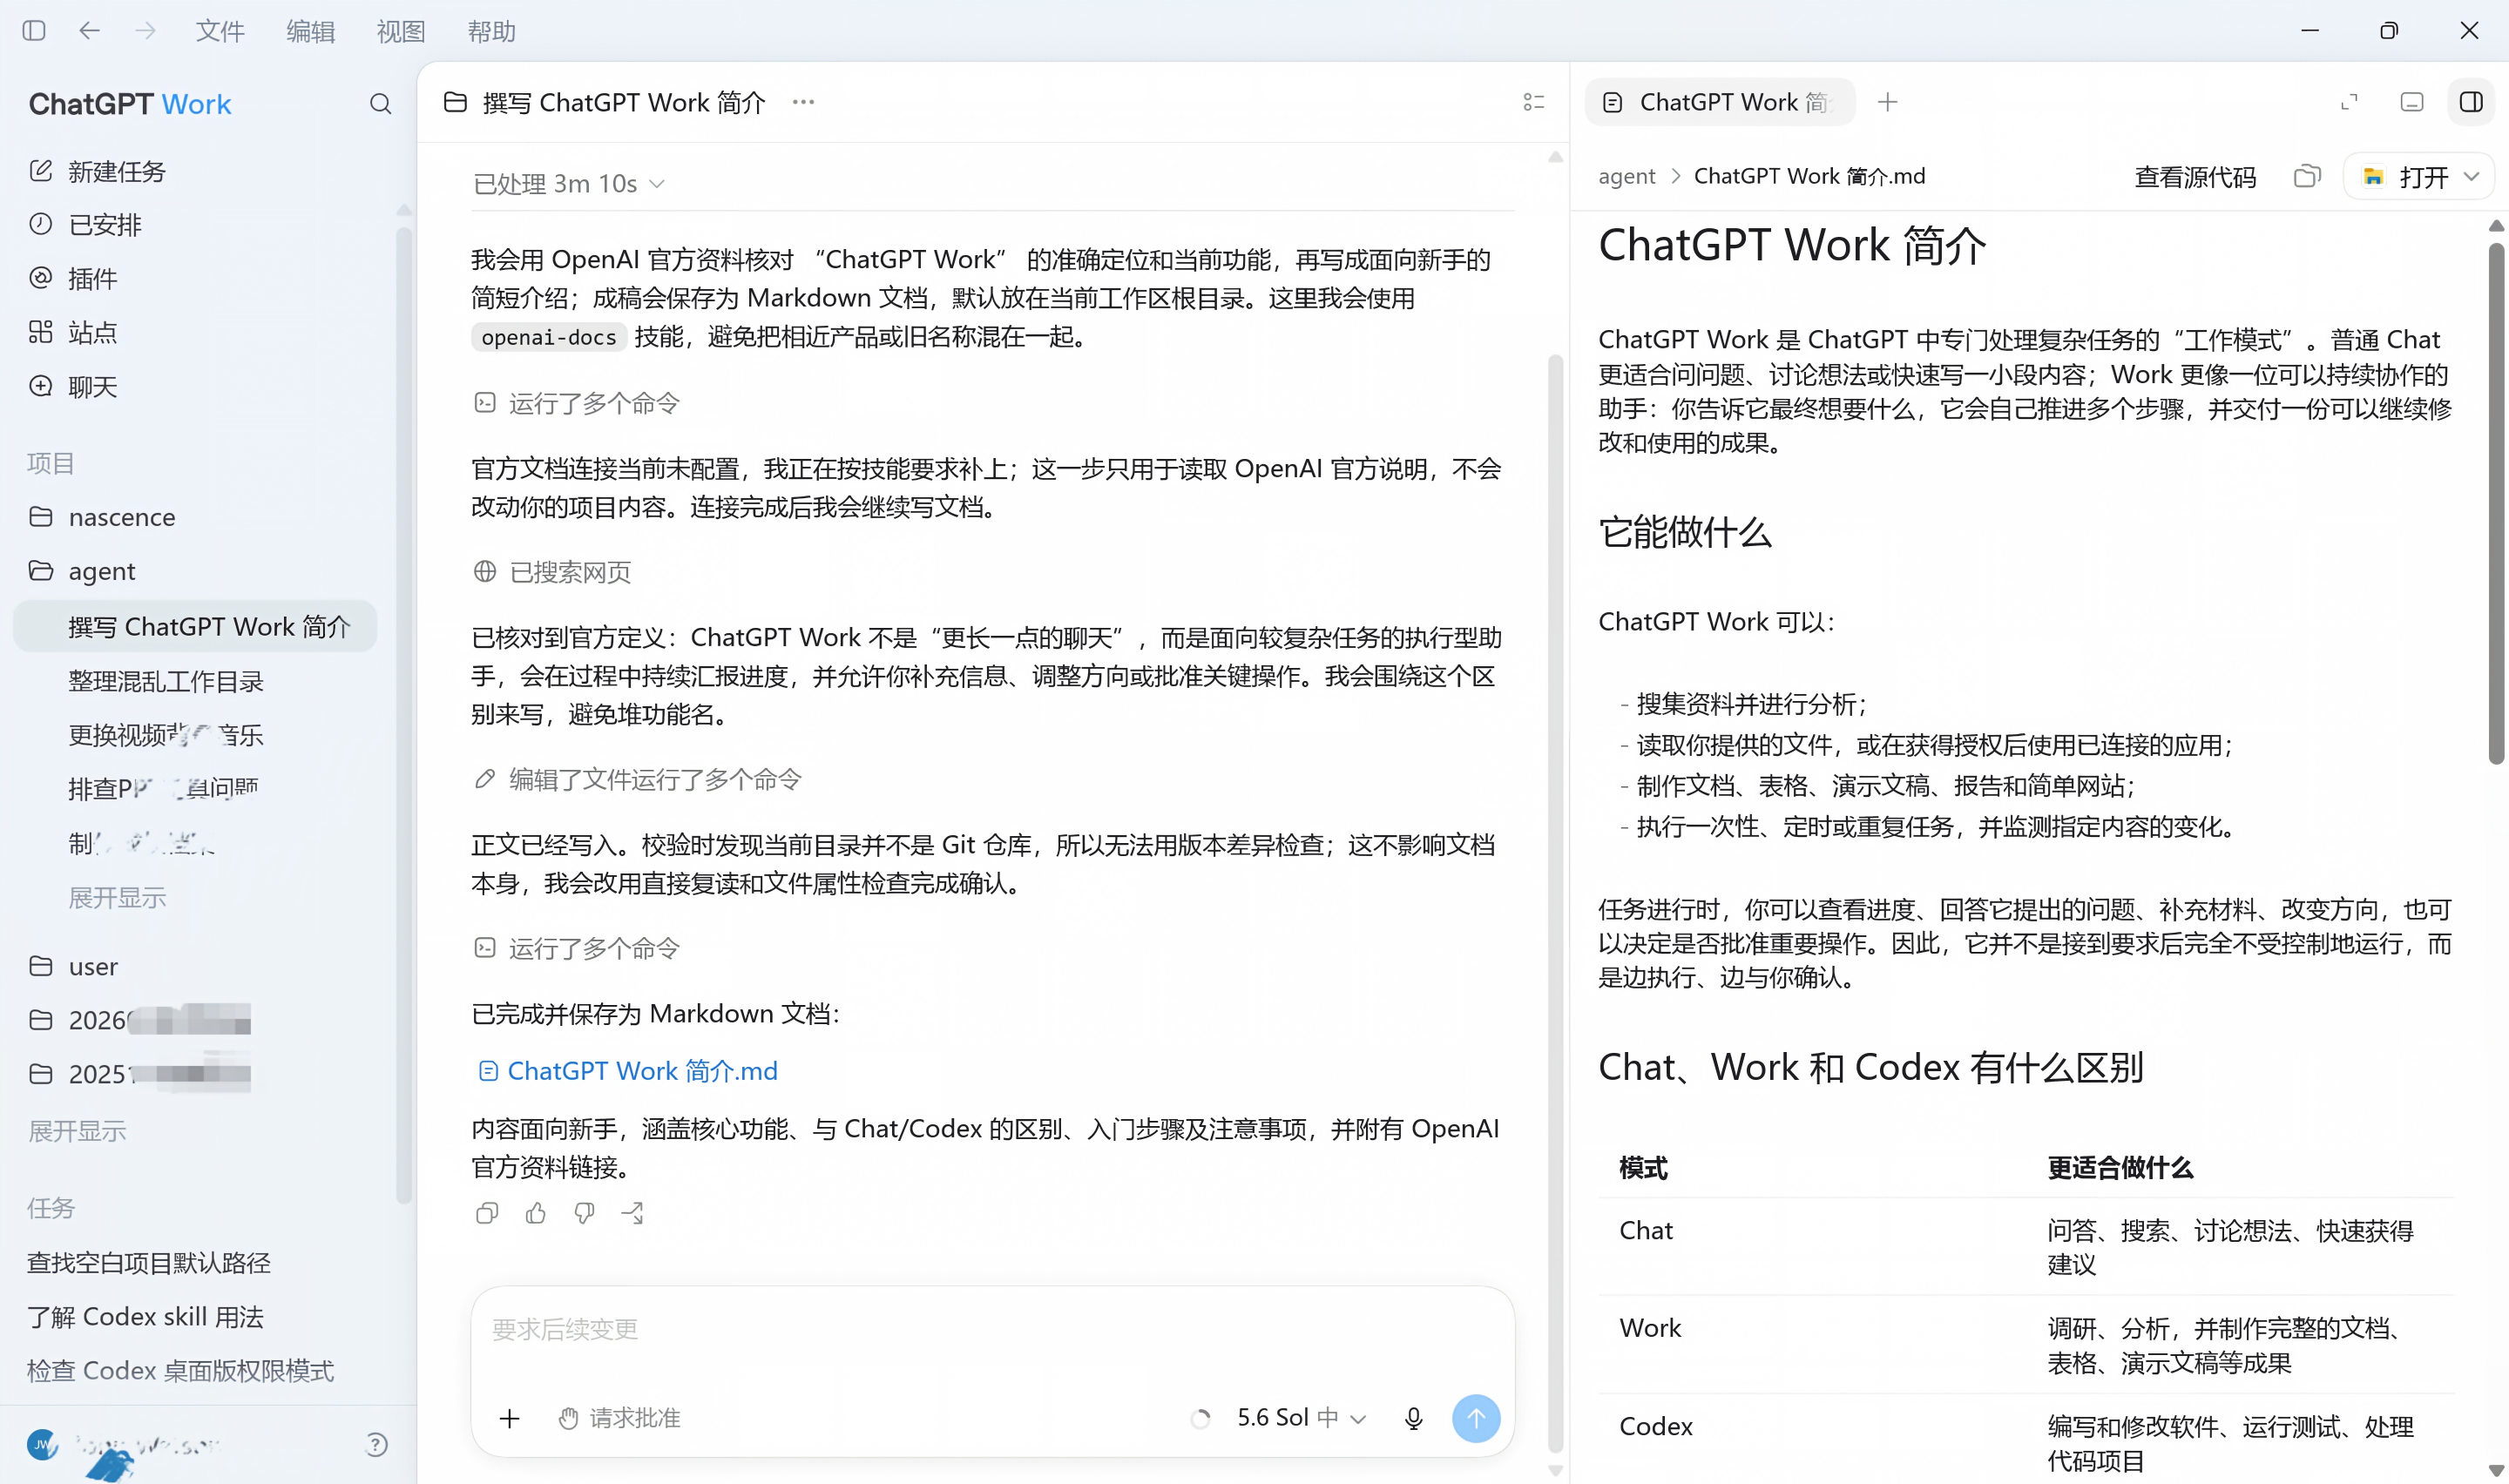This screenshot has height=1484, width=2509.
Task: Expand the 已搜索网页 step
Action: (x=552, y=572)
